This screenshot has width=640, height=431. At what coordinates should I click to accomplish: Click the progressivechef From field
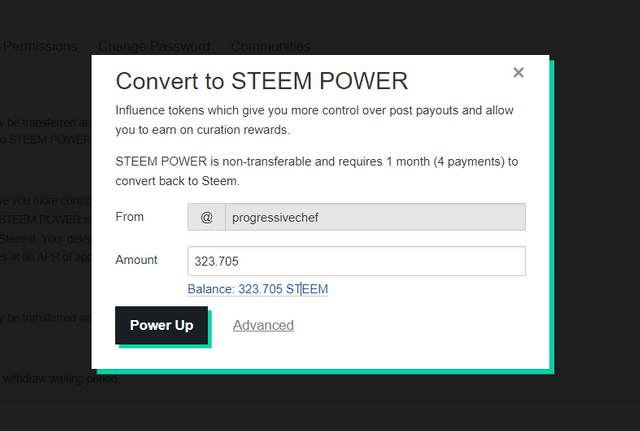[x=375, y=217]
